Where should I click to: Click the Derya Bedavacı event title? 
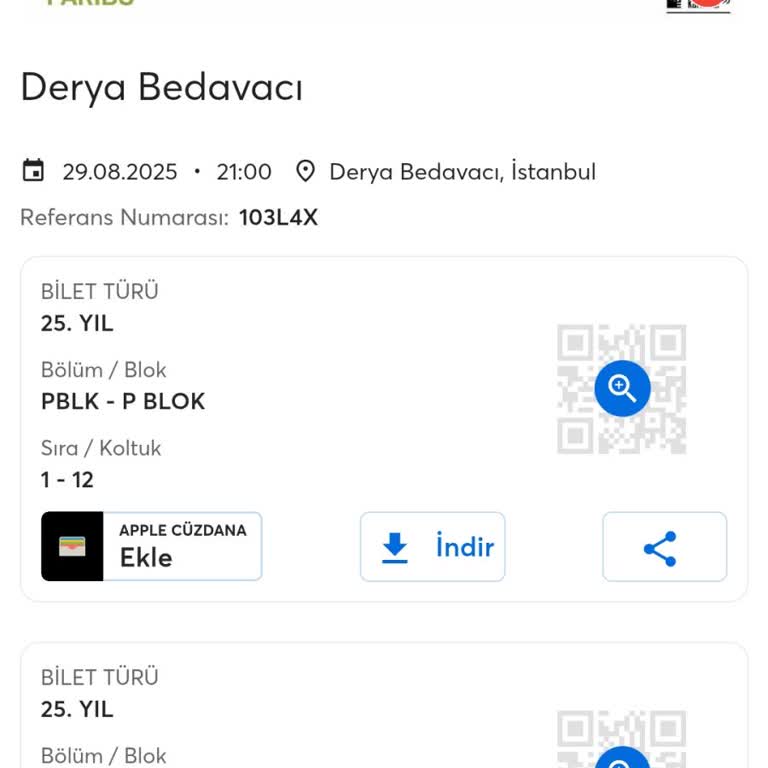[x=161, y=87]
